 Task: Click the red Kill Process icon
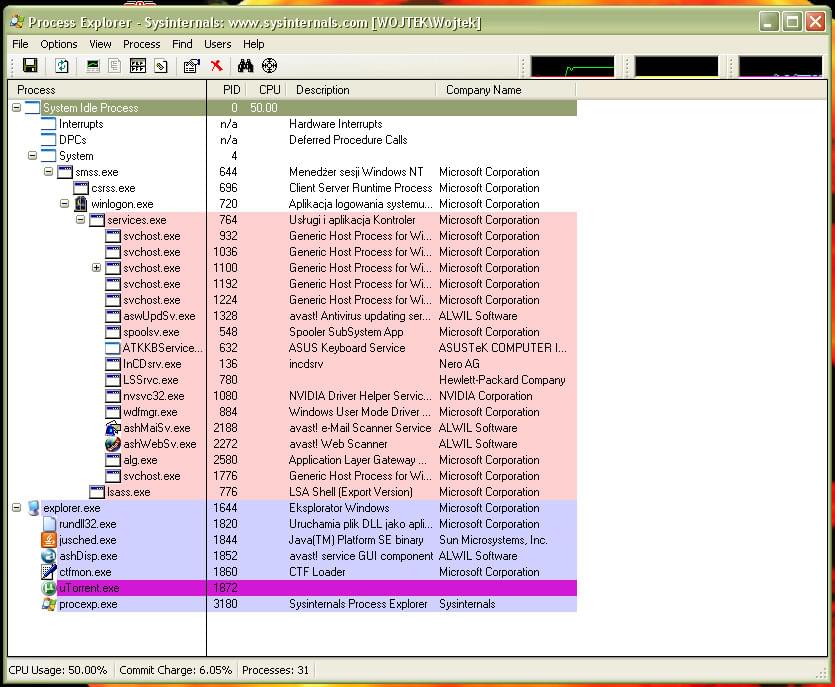click(x=216, y=66)
